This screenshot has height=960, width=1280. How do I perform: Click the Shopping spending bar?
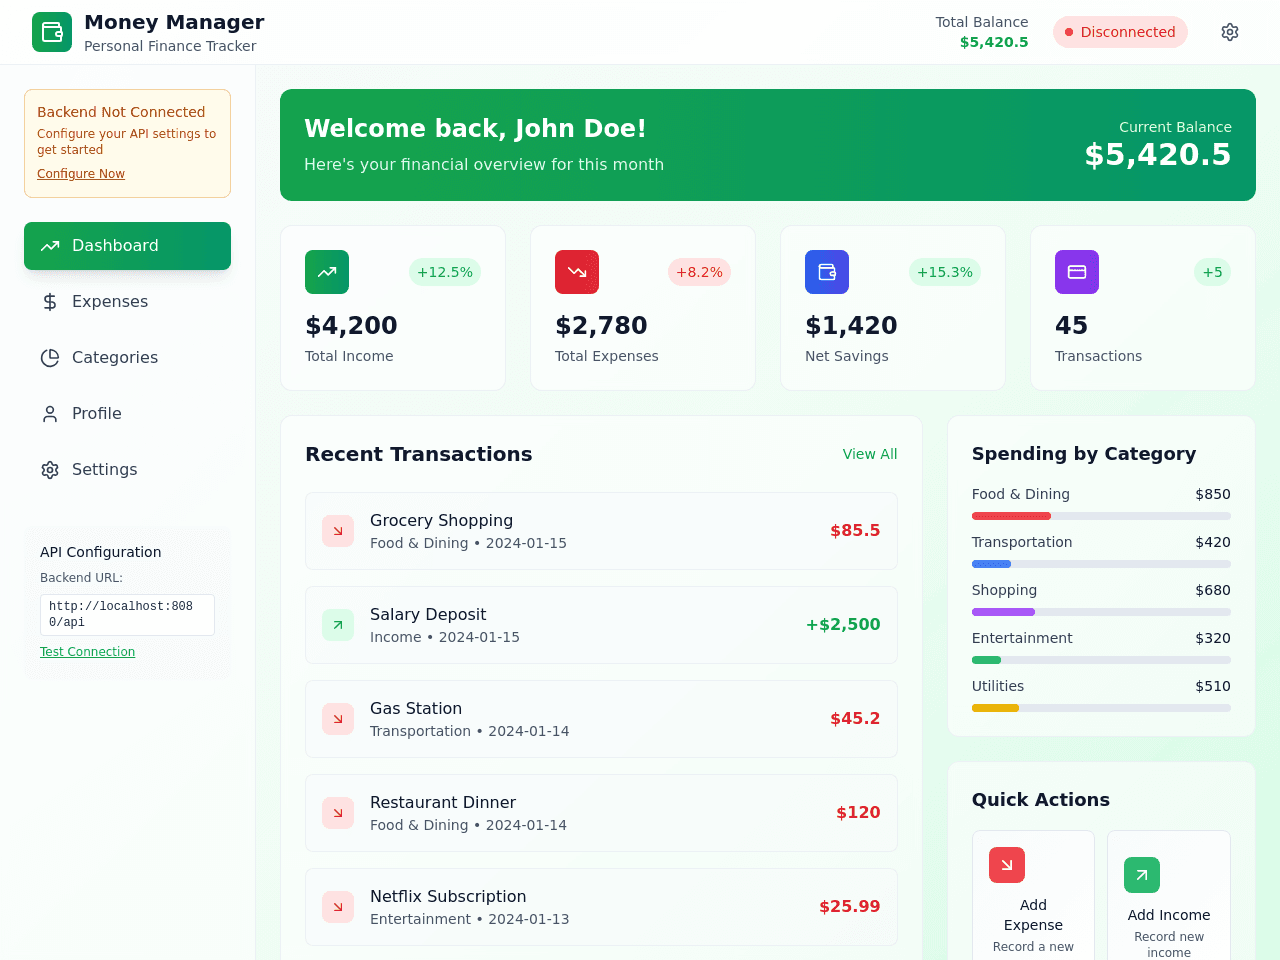tap(1101, 612)
